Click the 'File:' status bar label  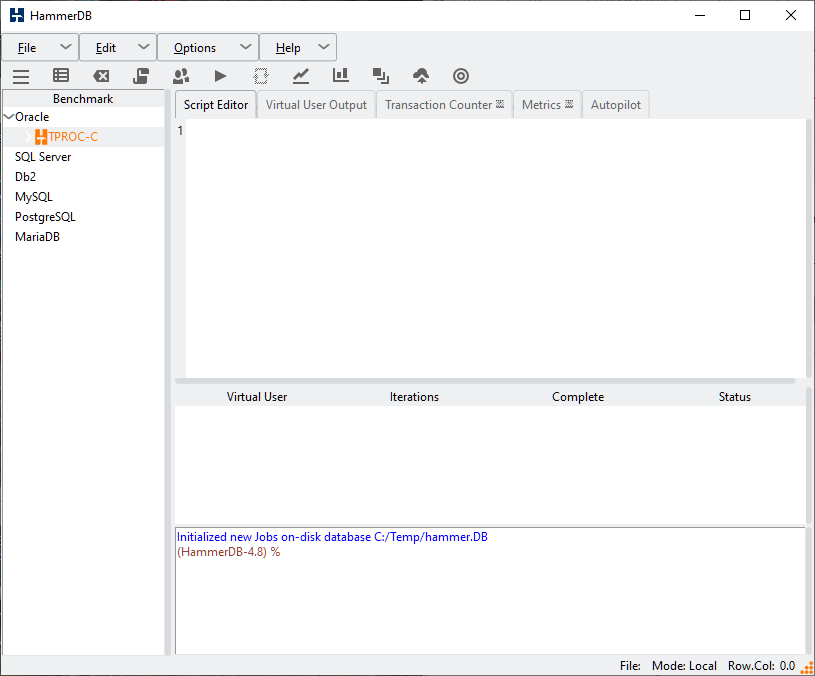[630, 666]
